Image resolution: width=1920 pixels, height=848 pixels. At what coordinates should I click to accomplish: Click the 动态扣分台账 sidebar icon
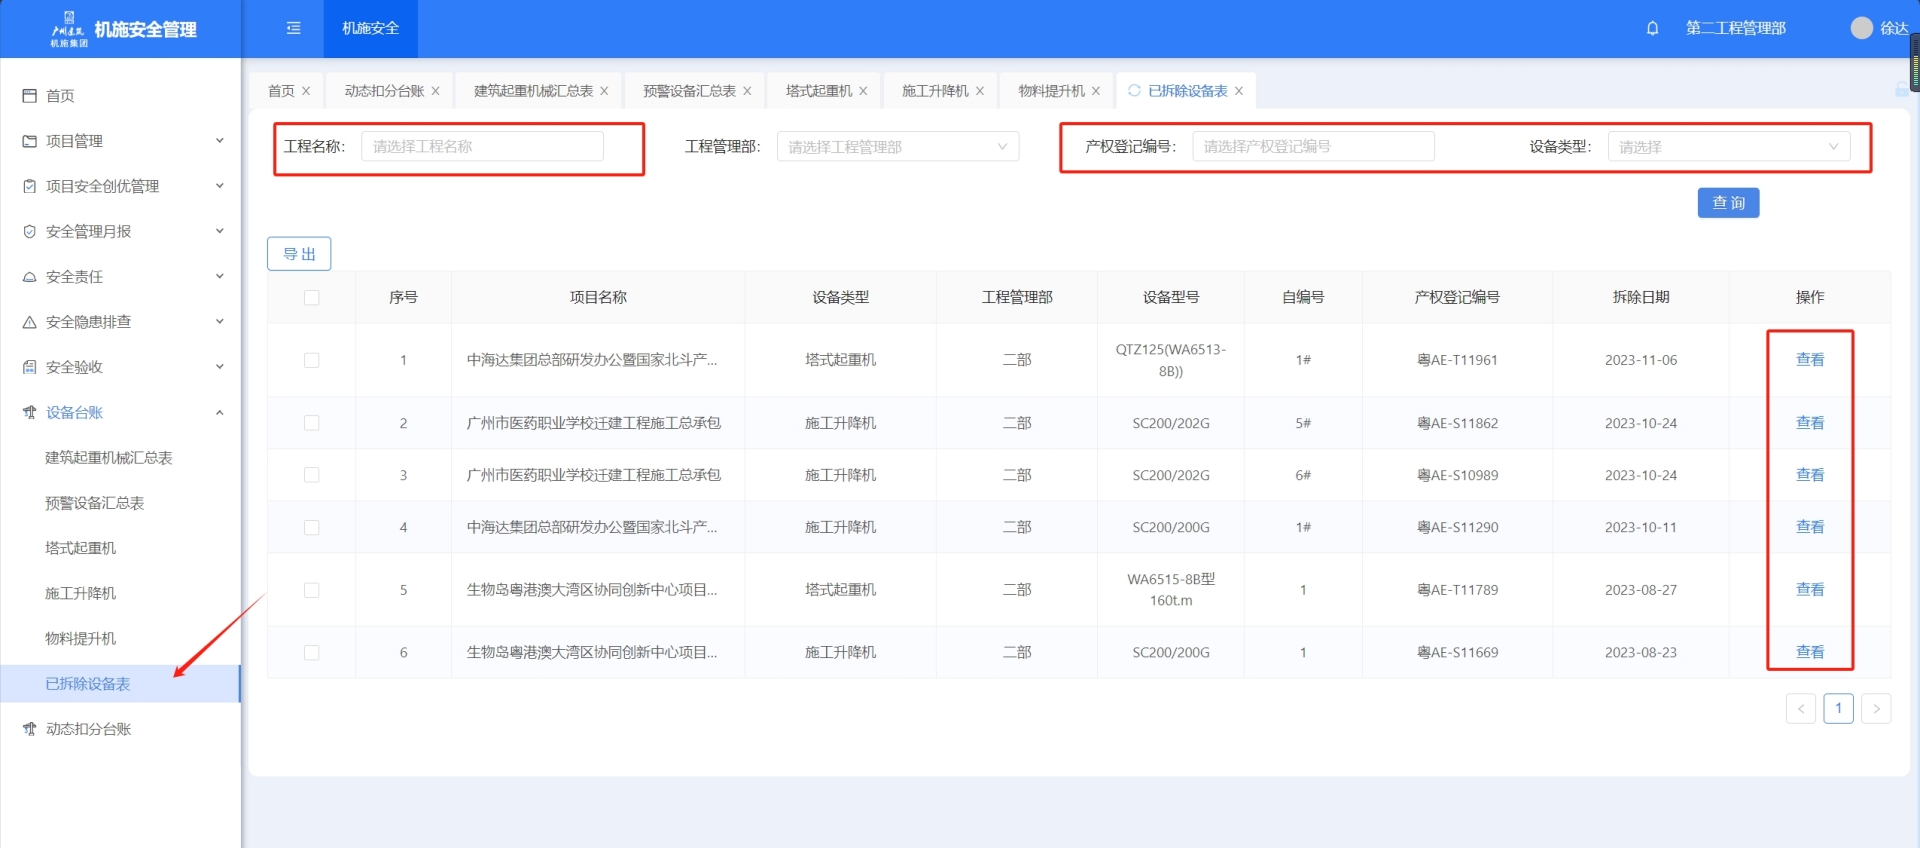coord(30,729)
